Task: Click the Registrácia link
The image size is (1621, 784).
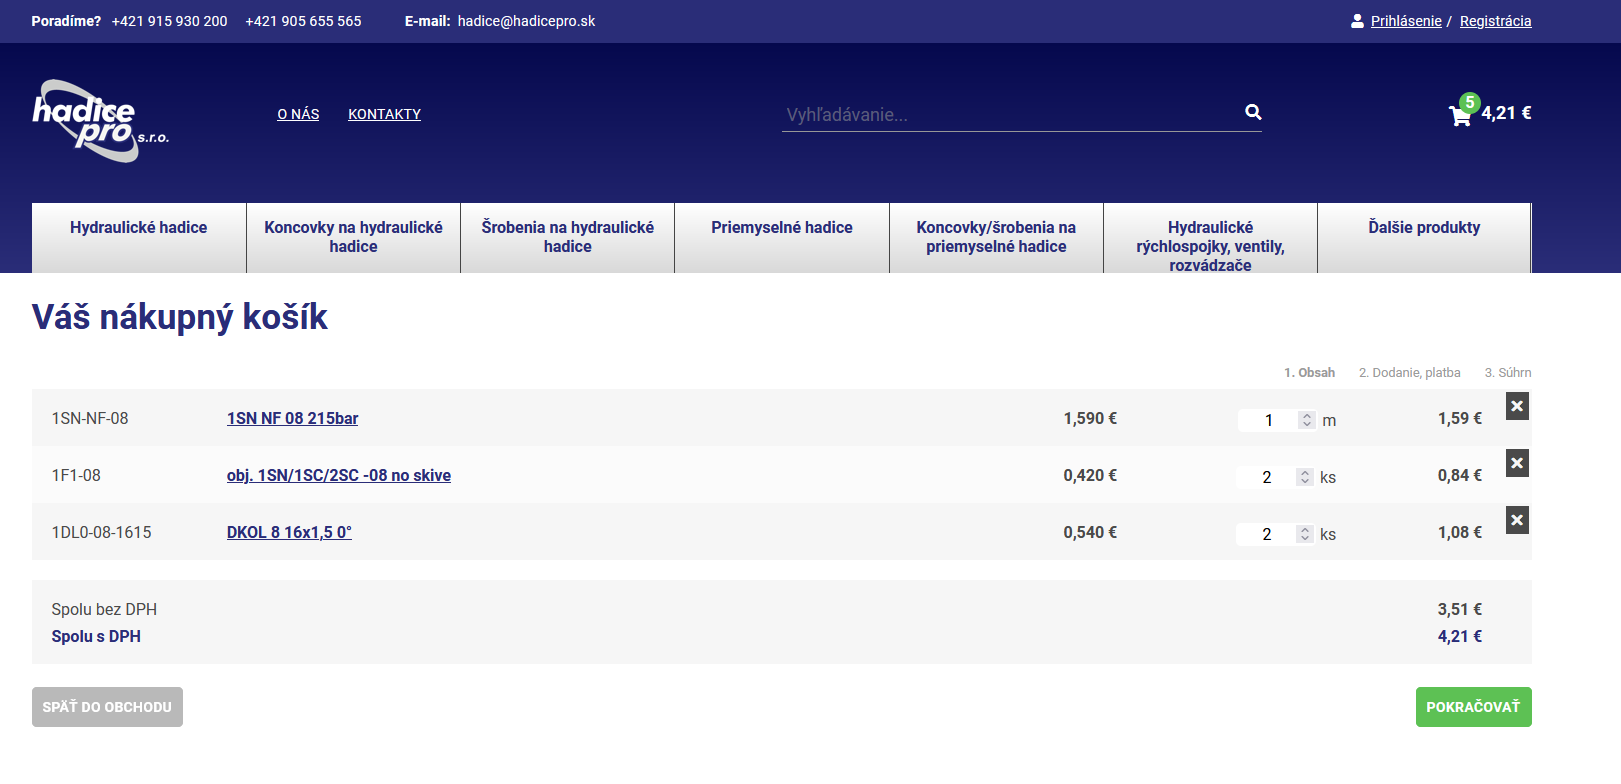Action: click(x=1495, y=21)
